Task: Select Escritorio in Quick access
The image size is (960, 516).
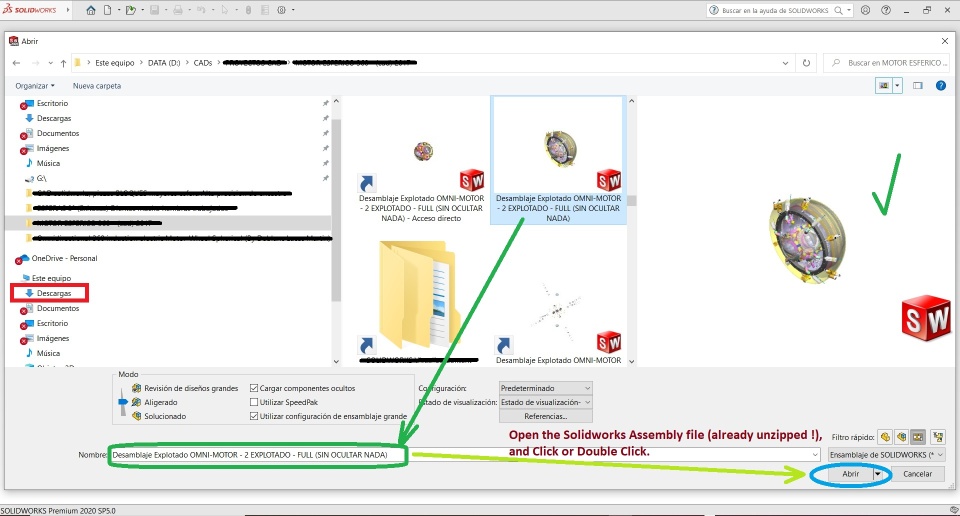Action: (x=52, y=103)
